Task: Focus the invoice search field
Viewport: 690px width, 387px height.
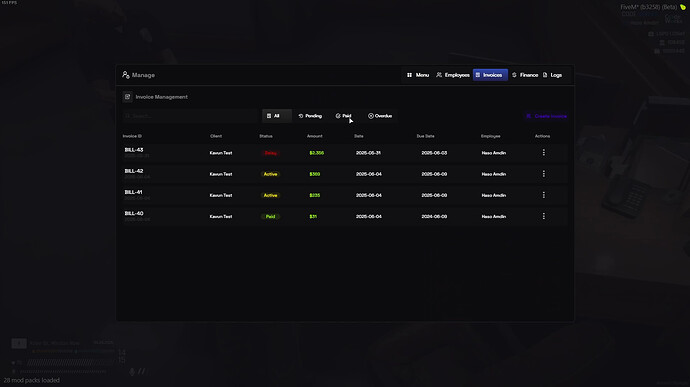Action: point(191,116)
